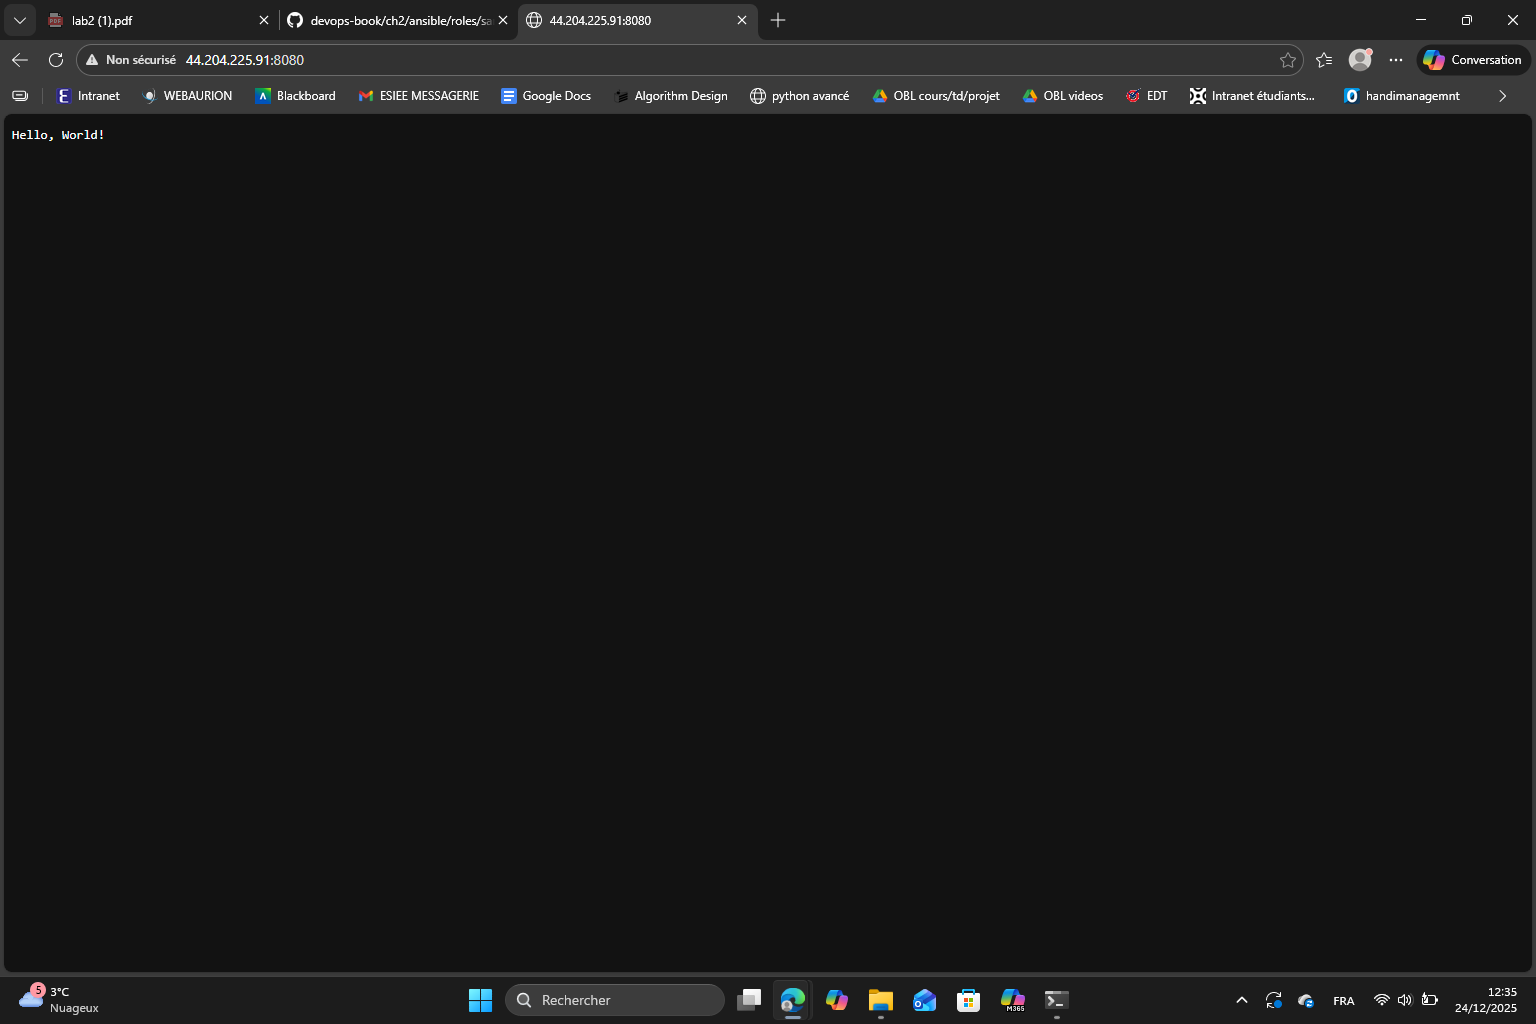Open the tab search dropdown arrow
The height and width of the screenshot is (1024, 1536).
point(19,20)
